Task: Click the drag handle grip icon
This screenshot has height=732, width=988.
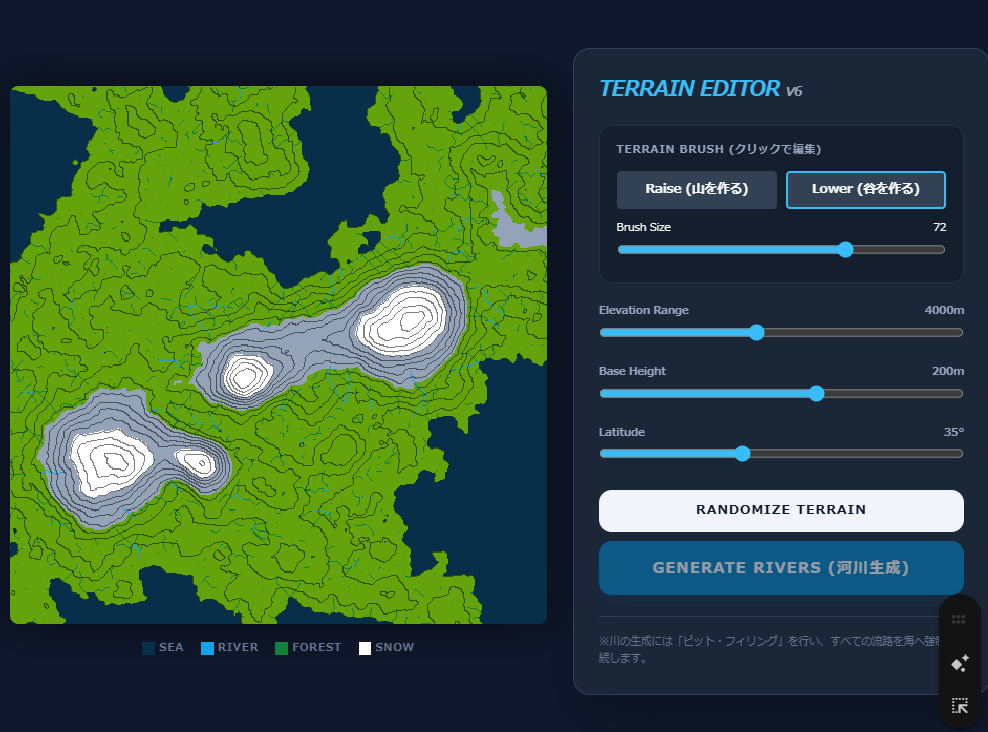Action: click(x=959, y=620)
